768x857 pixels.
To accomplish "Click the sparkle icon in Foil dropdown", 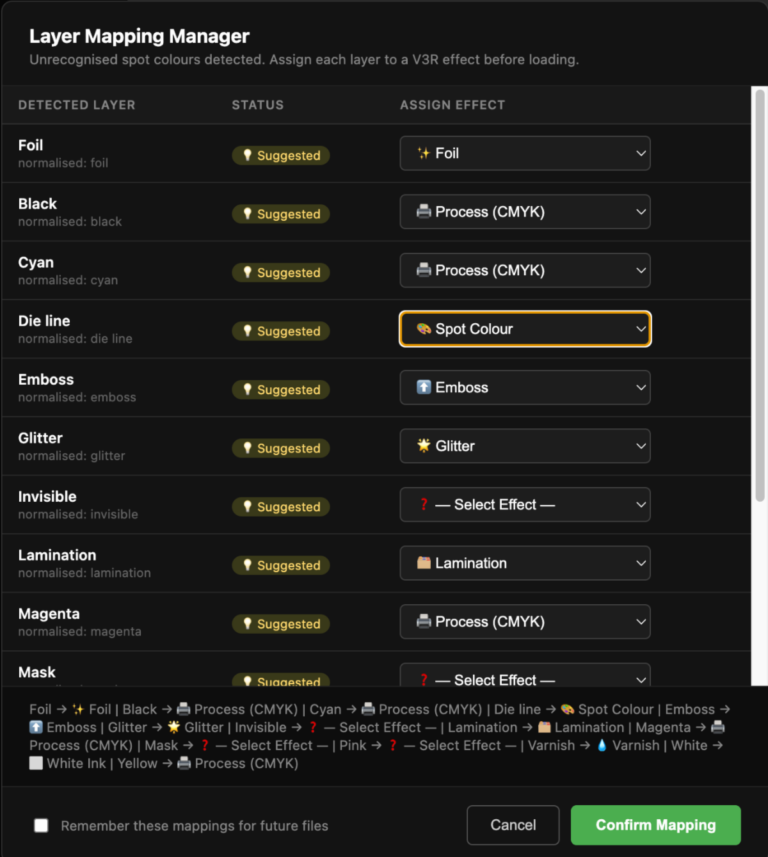I will pyautogui.click(x=424, y=154).
